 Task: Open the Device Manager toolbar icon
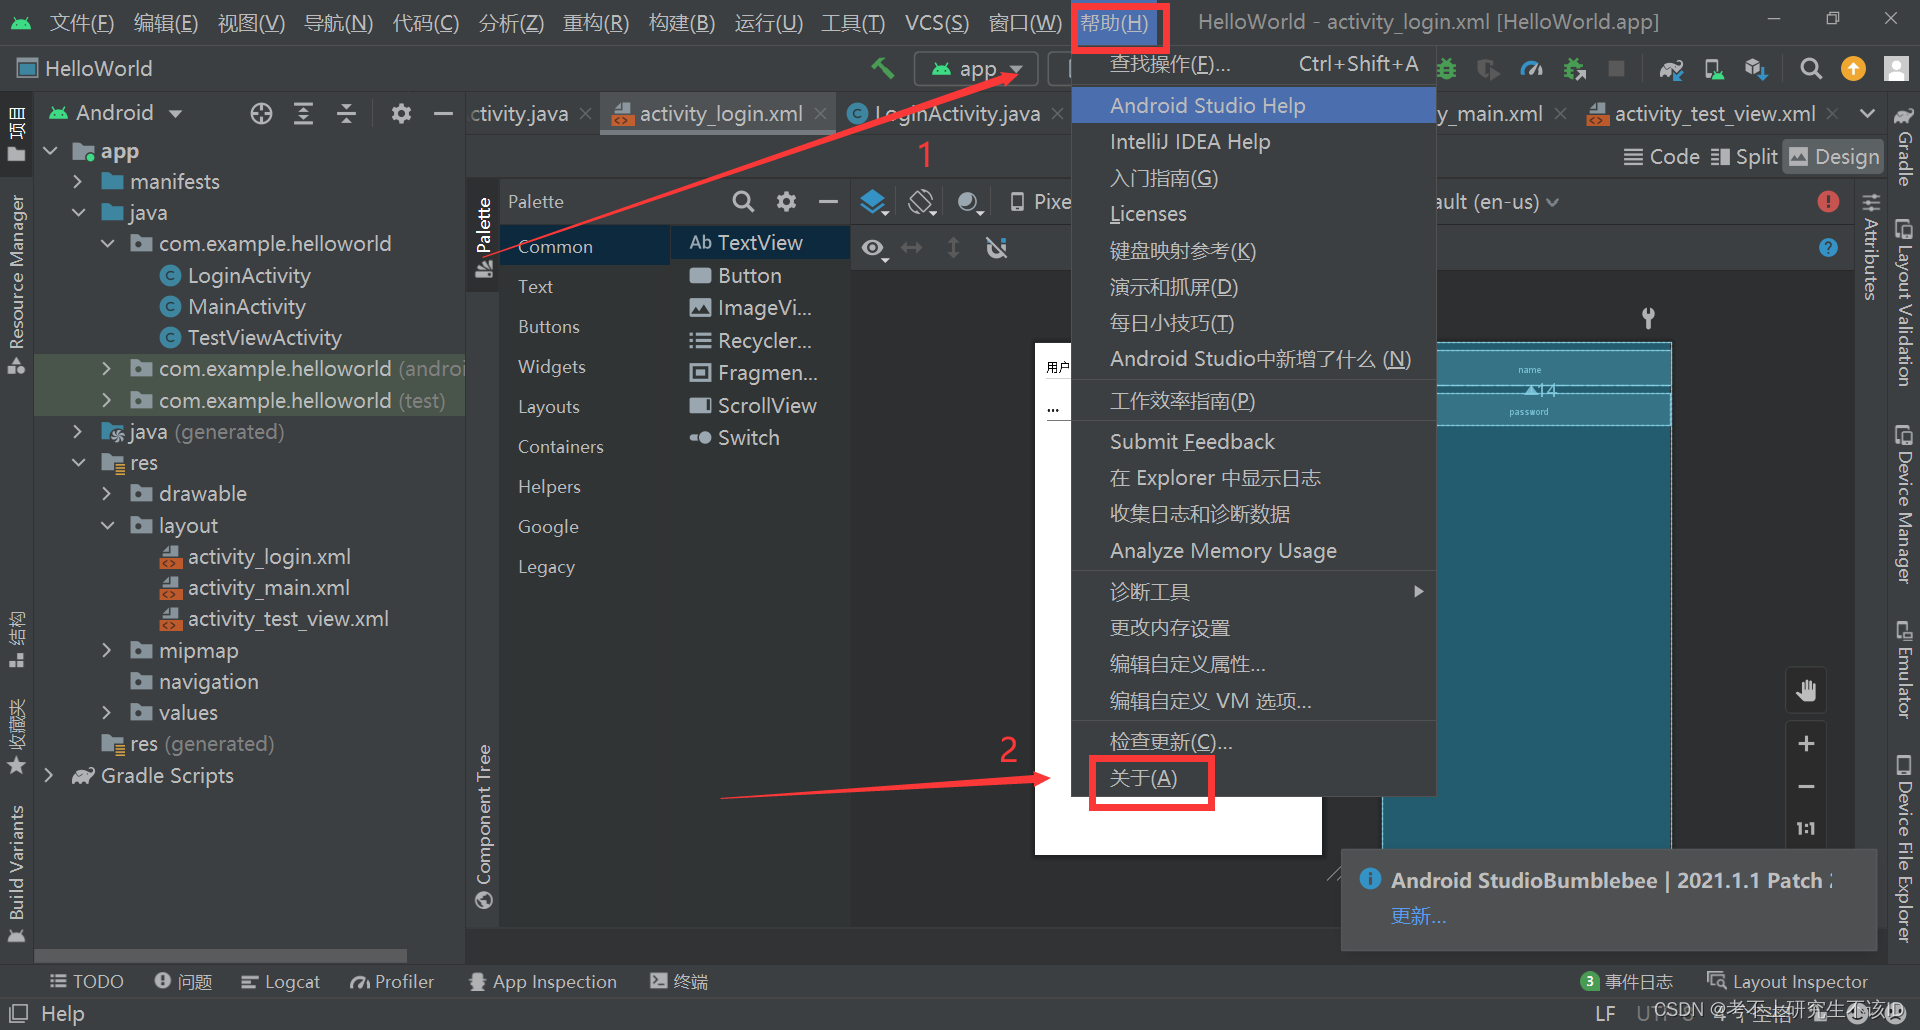point(1714,69)
